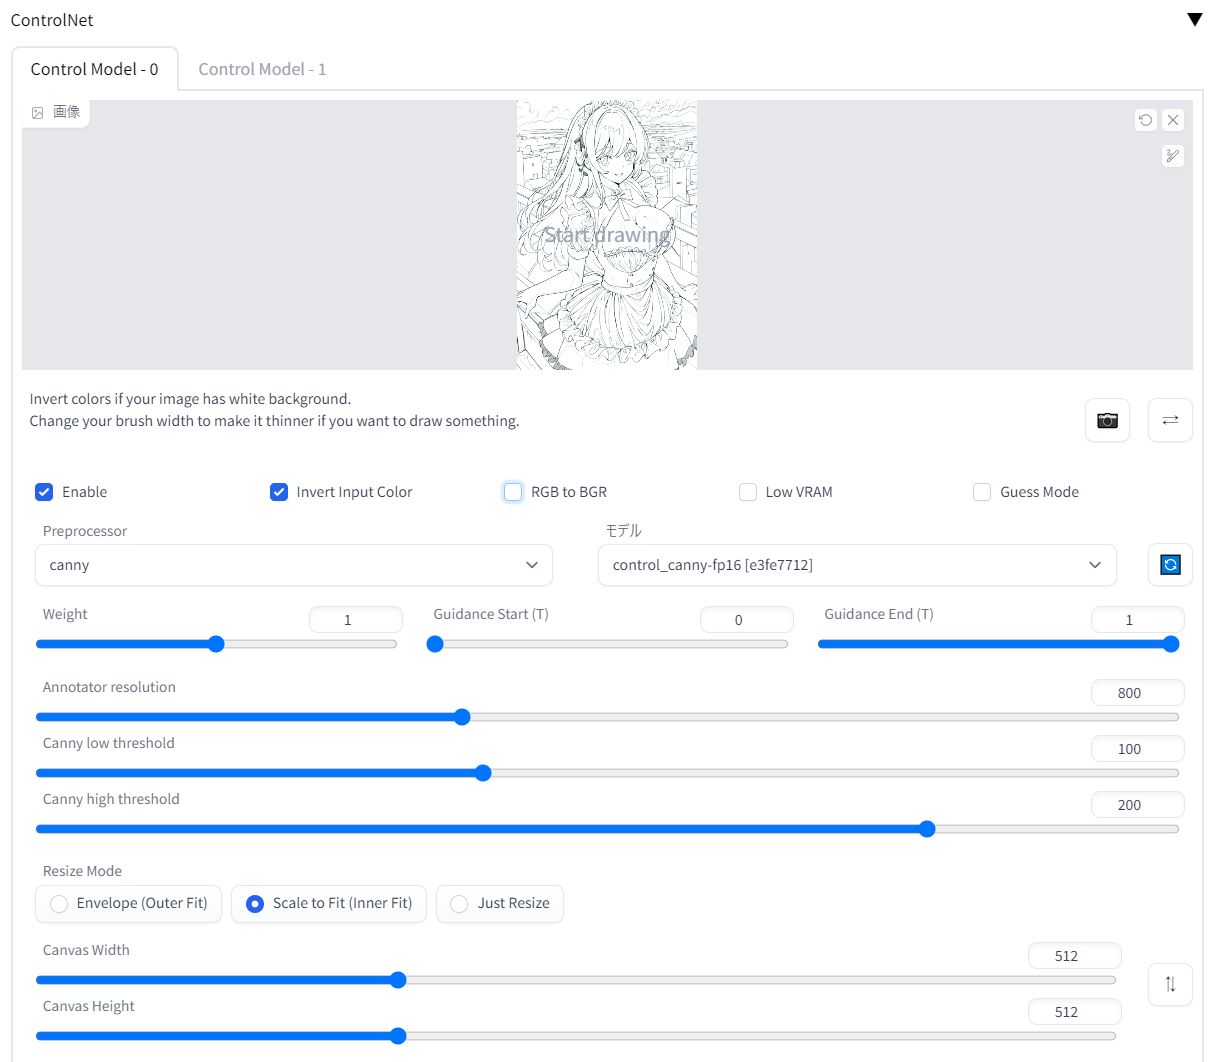Remove the uploaded image with X icon
Image resolution: width=1208 pixels, height=1062 pixels.
click(x=1173, y=120)
